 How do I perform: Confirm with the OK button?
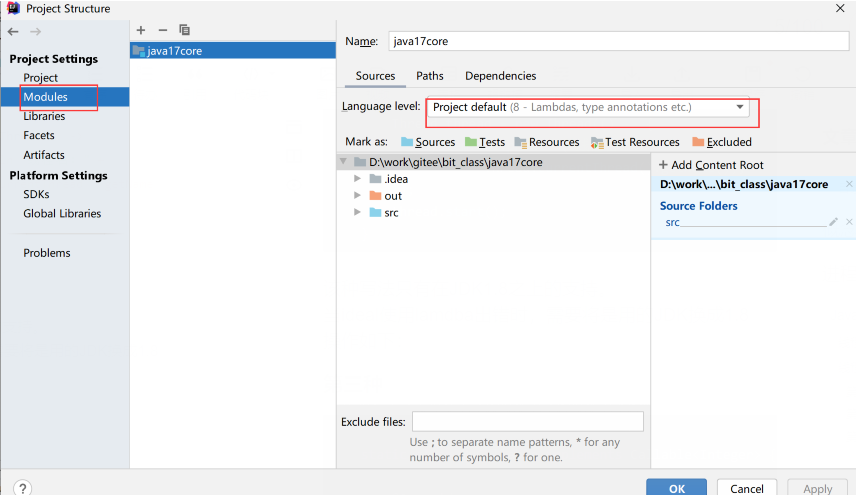676,488
